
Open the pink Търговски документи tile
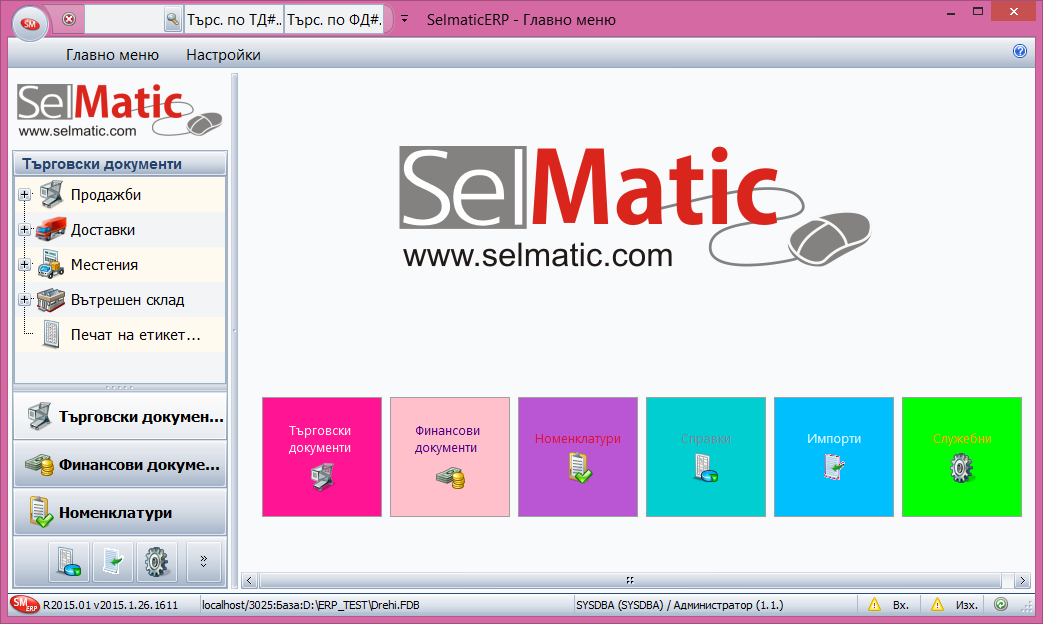pos(322,457)
